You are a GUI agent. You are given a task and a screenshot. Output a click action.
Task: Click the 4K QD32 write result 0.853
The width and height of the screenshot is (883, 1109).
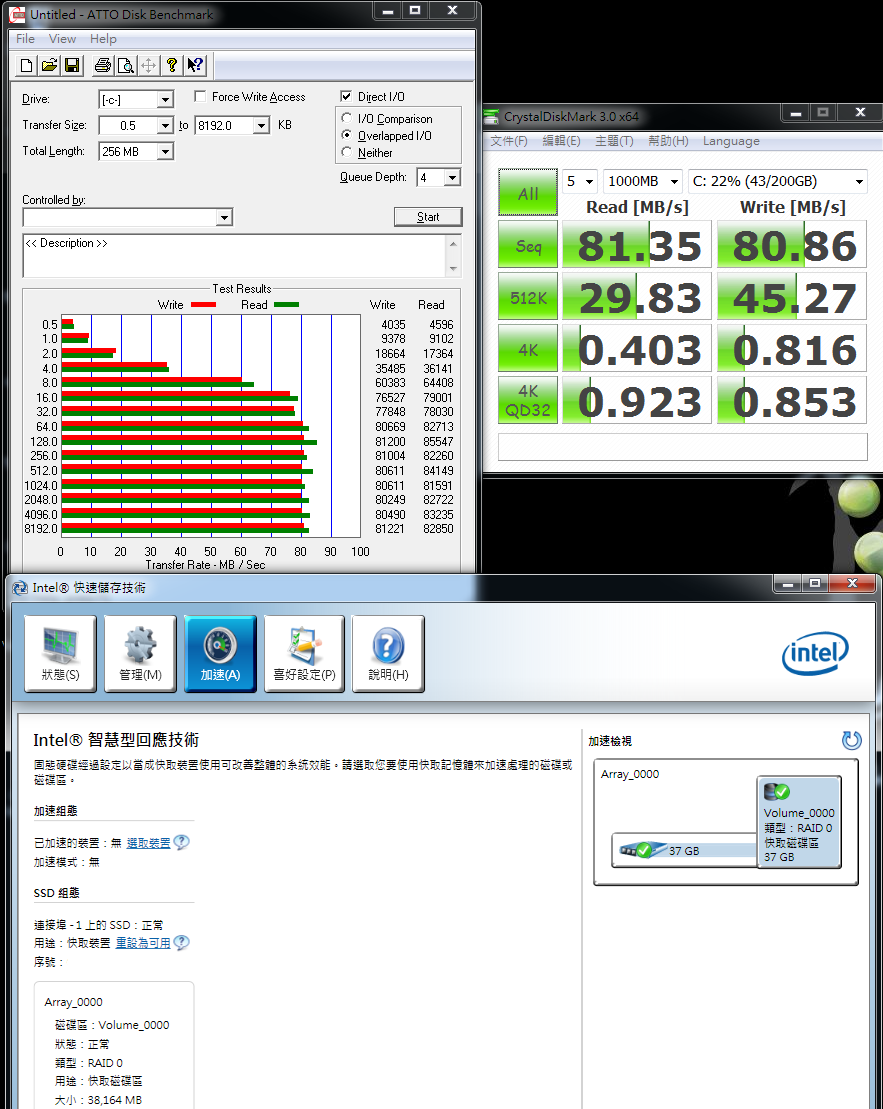[x=792, y=401]
